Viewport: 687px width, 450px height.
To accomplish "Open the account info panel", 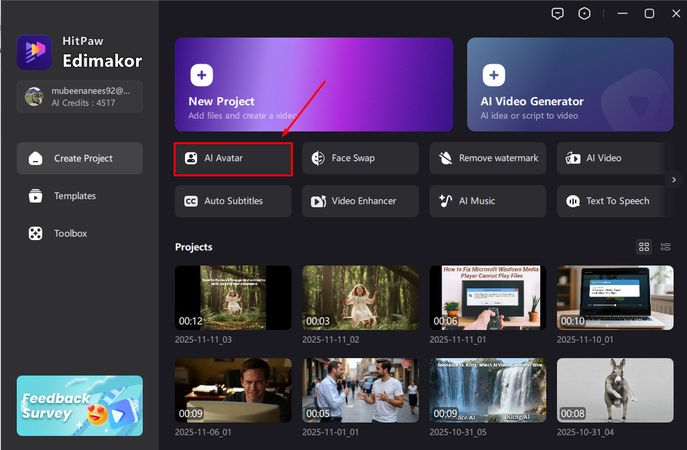I will tap(79, 96).
